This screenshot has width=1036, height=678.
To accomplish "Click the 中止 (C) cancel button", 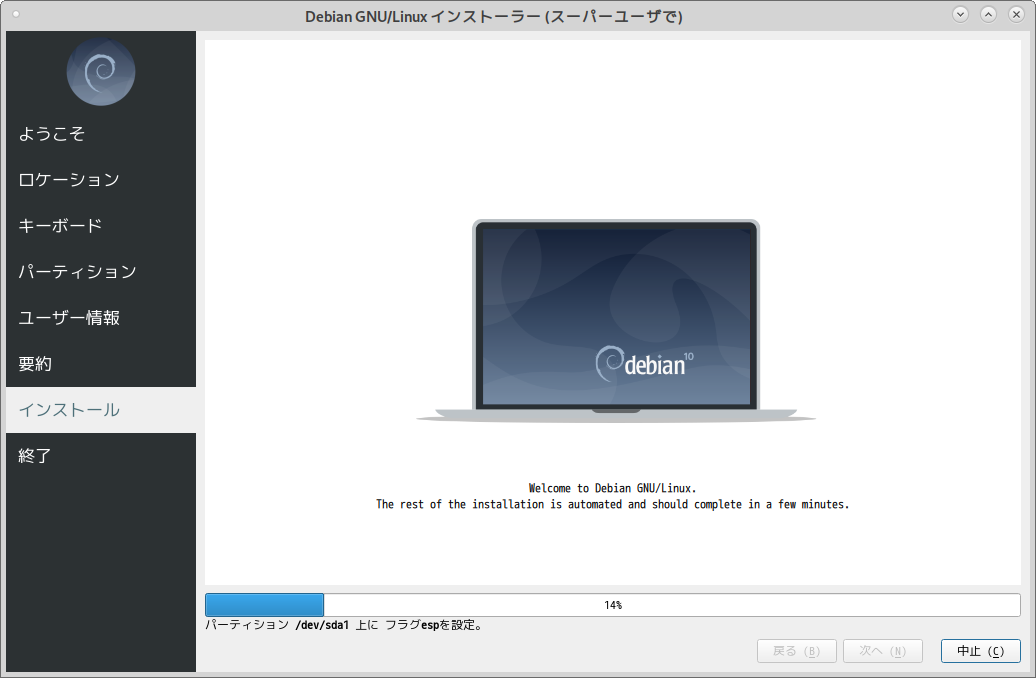I will pos(980,651).
